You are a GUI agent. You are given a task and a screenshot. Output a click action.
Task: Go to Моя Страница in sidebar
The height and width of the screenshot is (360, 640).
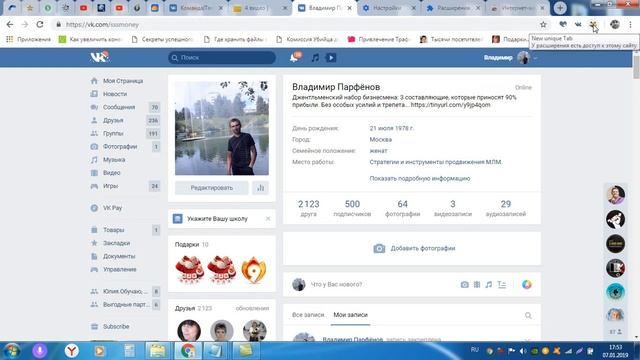pyautogui.click(x=124, y=81)
